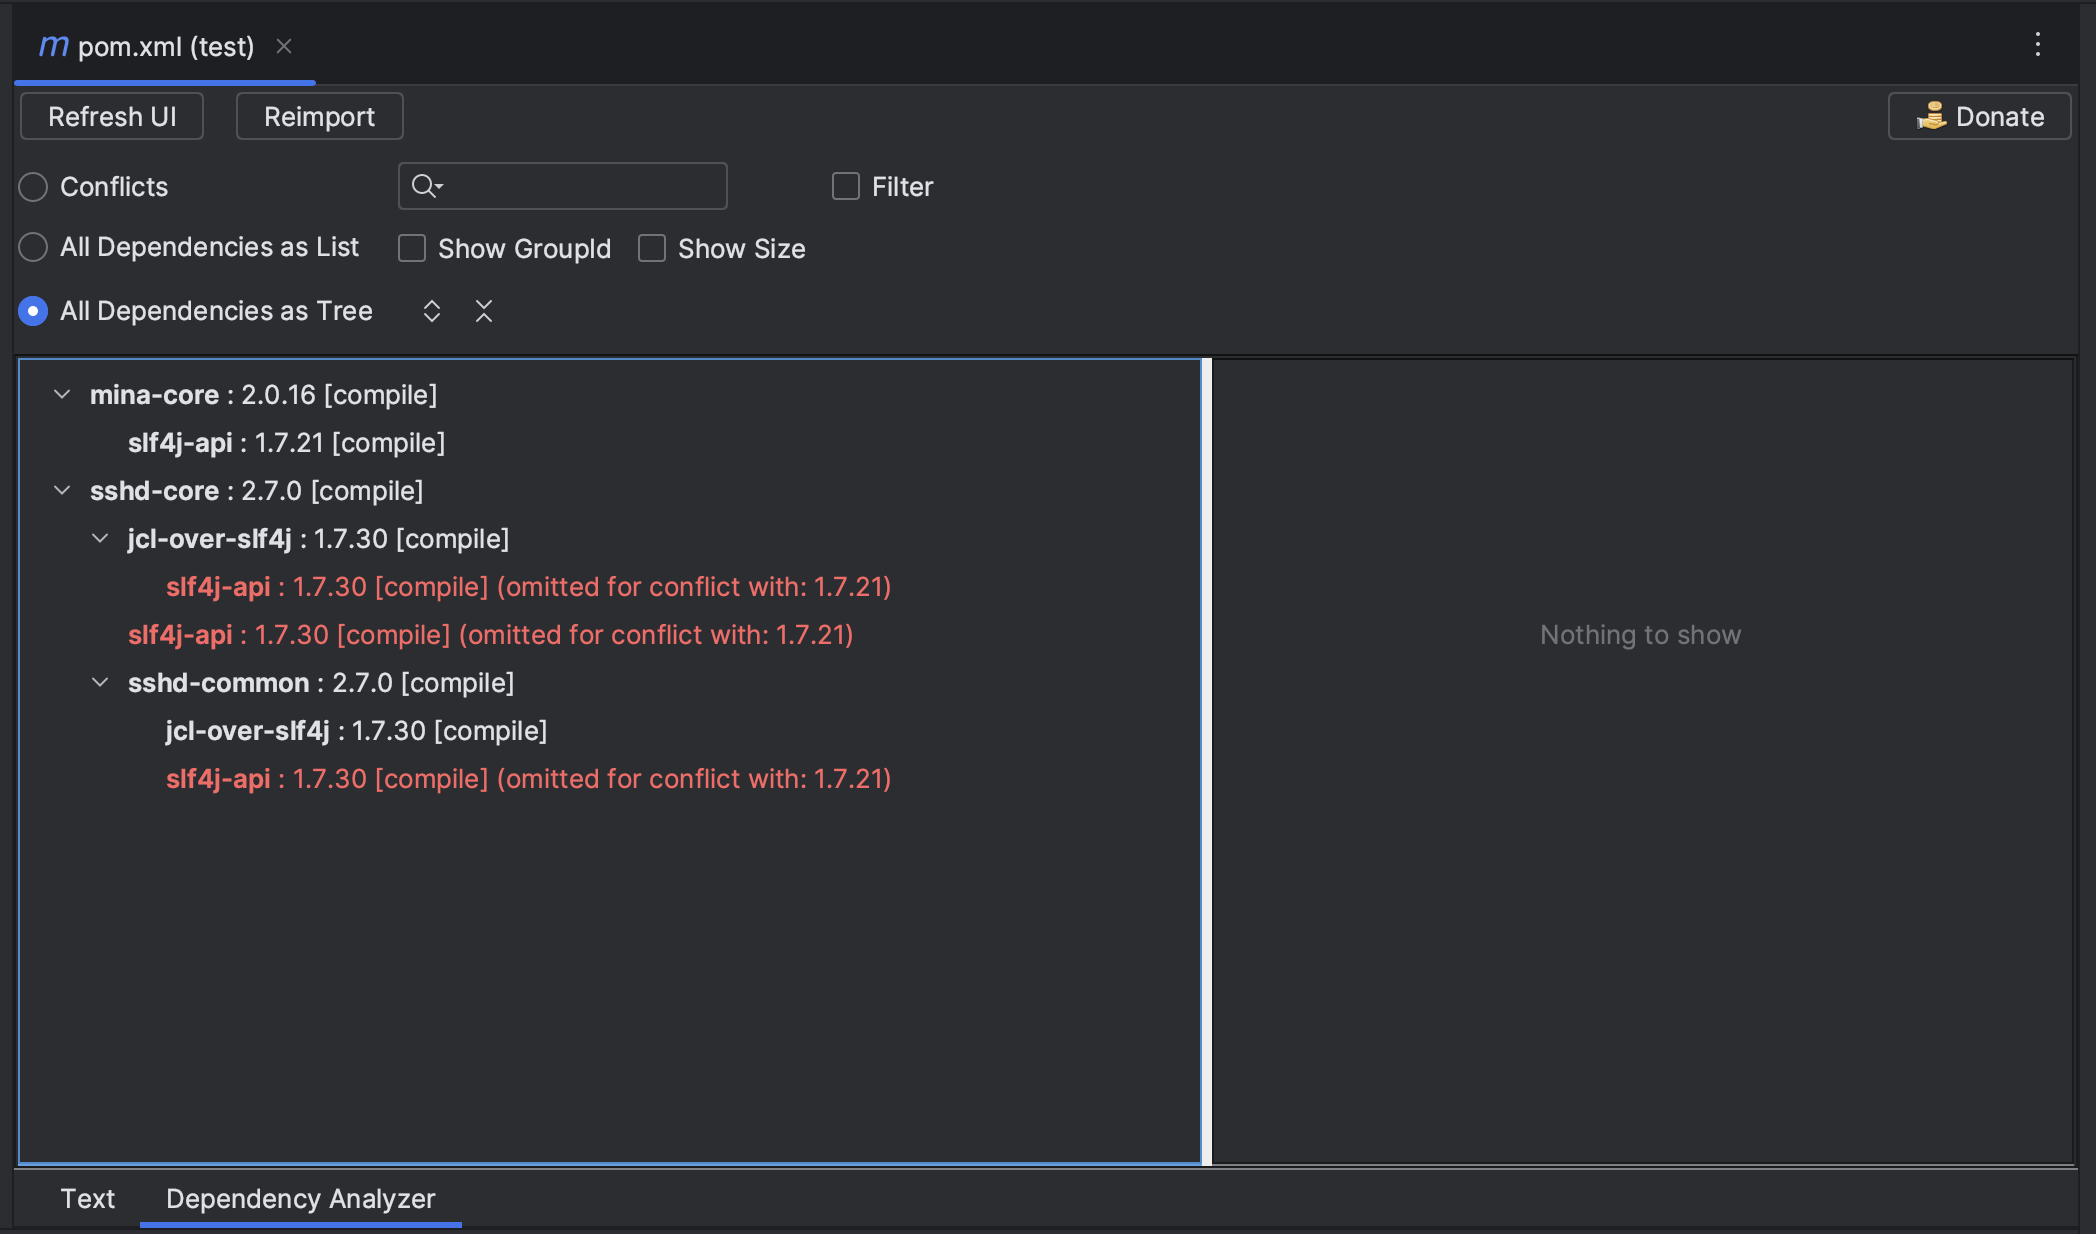Close the pom.xml (test) tab
2096x1234 pixels.
tap(284, 46)
